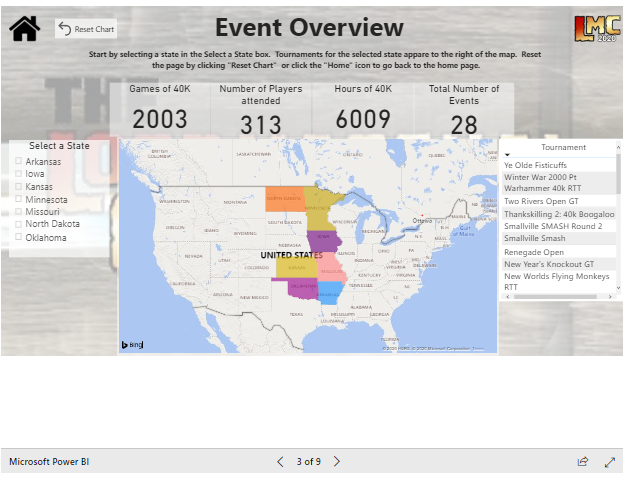Image resolution: width=633 pixels, height=480 pixels.
Task: Click the orange North Dakota map region
Action: click(284, 197)
